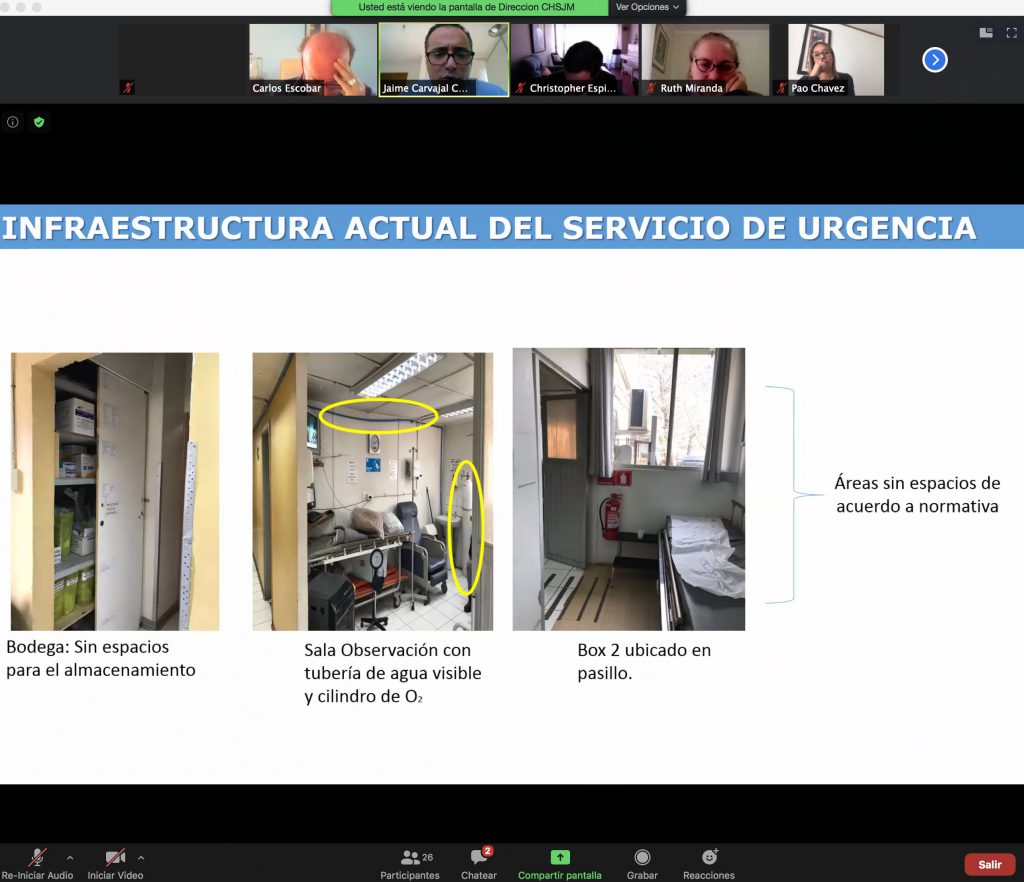The height and width of the screenshot is (882, 1024).
Task: Start recording with the Grabar button
Action: [x=642, y=863]
